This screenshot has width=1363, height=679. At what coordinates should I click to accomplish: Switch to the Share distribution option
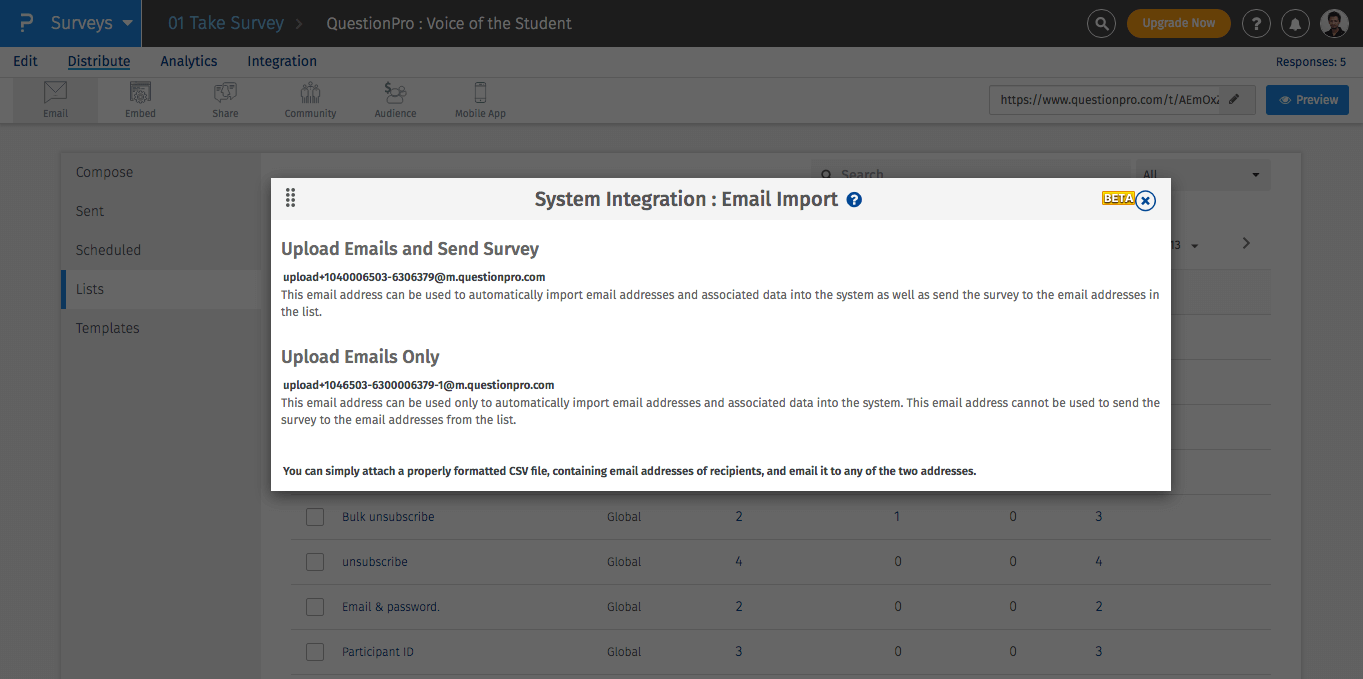coord(224,99)
